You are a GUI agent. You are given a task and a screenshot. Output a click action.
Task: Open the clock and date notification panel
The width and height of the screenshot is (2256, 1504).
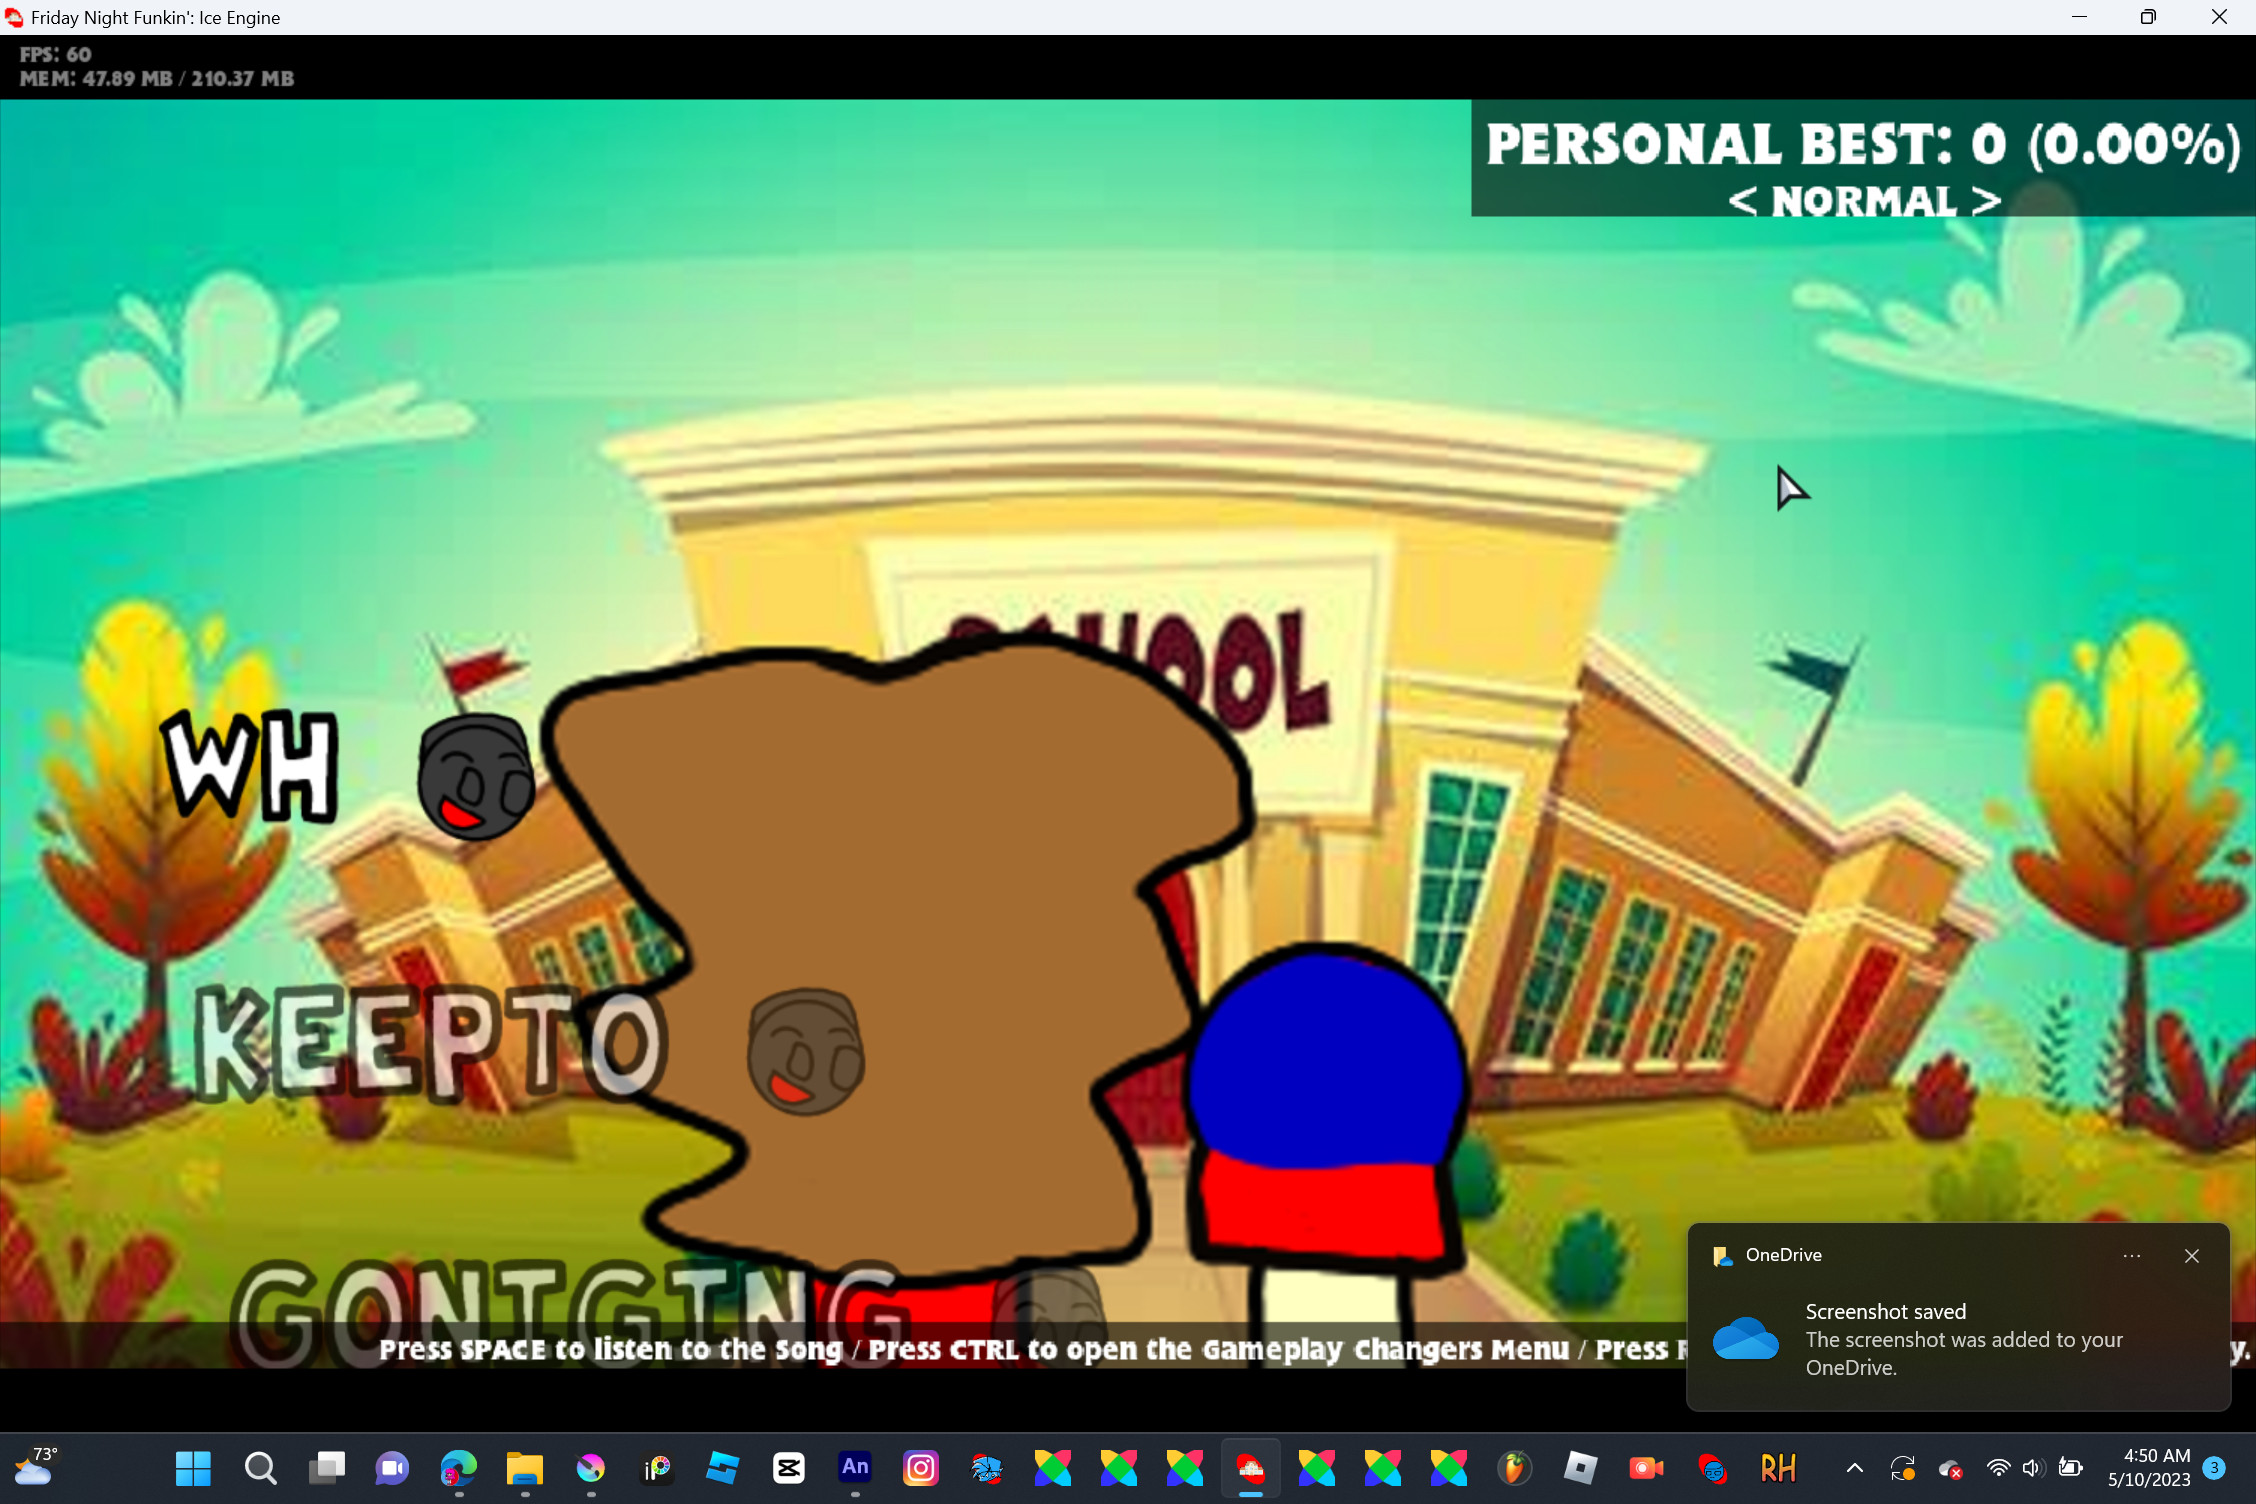[x=2148, y=1467]
